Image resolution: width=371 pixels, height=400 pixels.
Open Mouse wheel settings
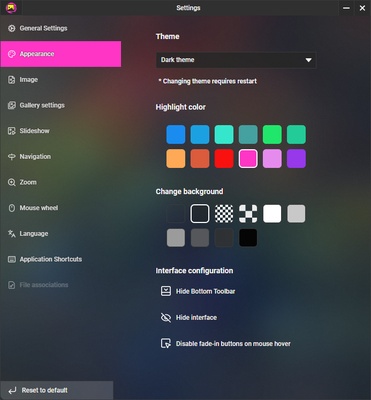pyautogui.click(x=61, y=208)
